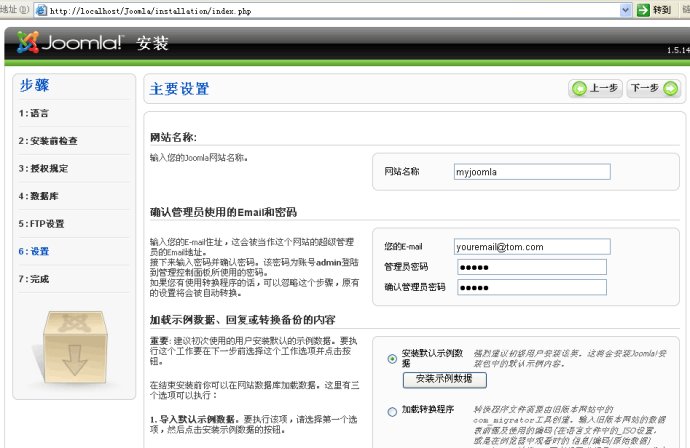Click the Joomla logo icon in header
The height and width of the screenshot is (448, 690).
pyautogui.click(x=28, y=42)
